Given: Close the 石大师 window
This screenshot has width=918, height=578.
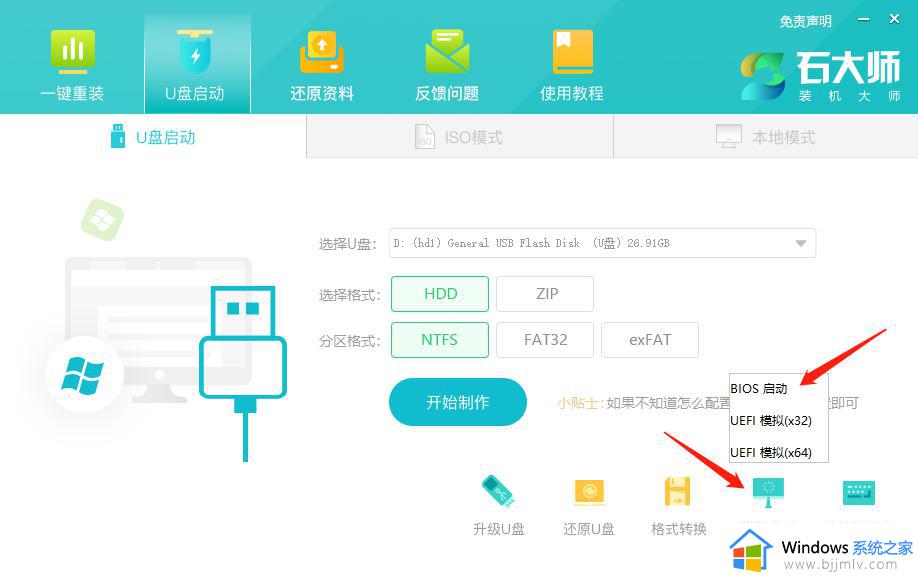Looking at the screenshot, I should click(895, 19).
